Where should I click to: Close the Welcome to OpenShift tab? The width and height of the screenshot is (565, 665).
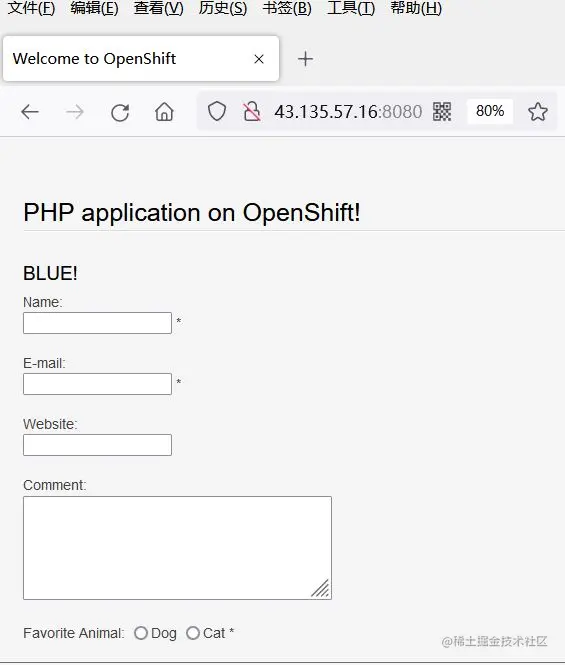[x=259, y=59]
